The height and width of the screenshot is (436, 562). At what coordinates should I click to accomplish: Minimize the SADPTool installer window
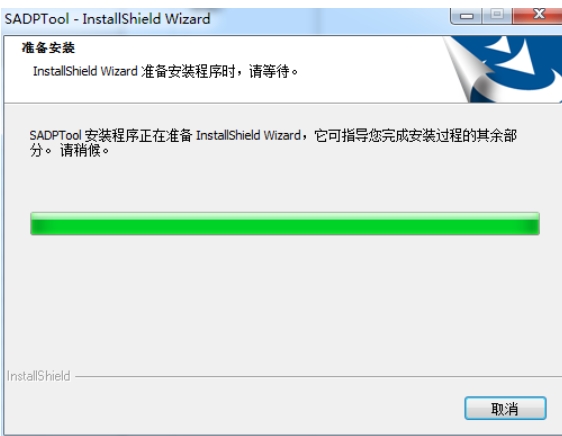[466, 15]
